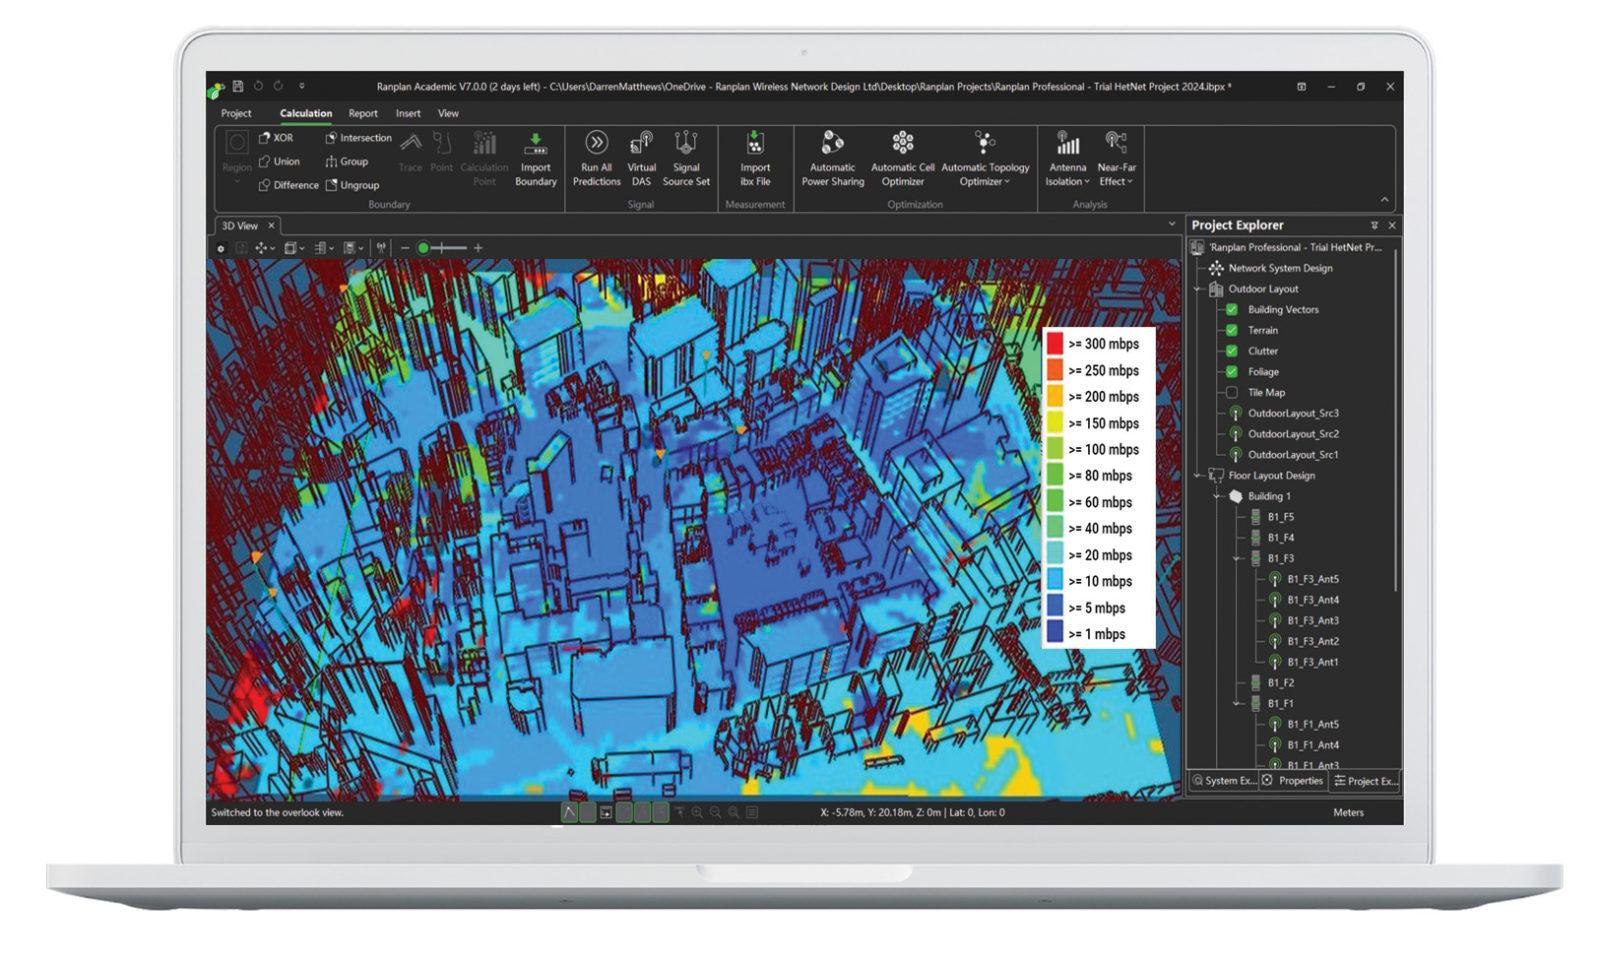Collapse the B1_F1 floor node
1600x962 pixels.
point(1237,704)
